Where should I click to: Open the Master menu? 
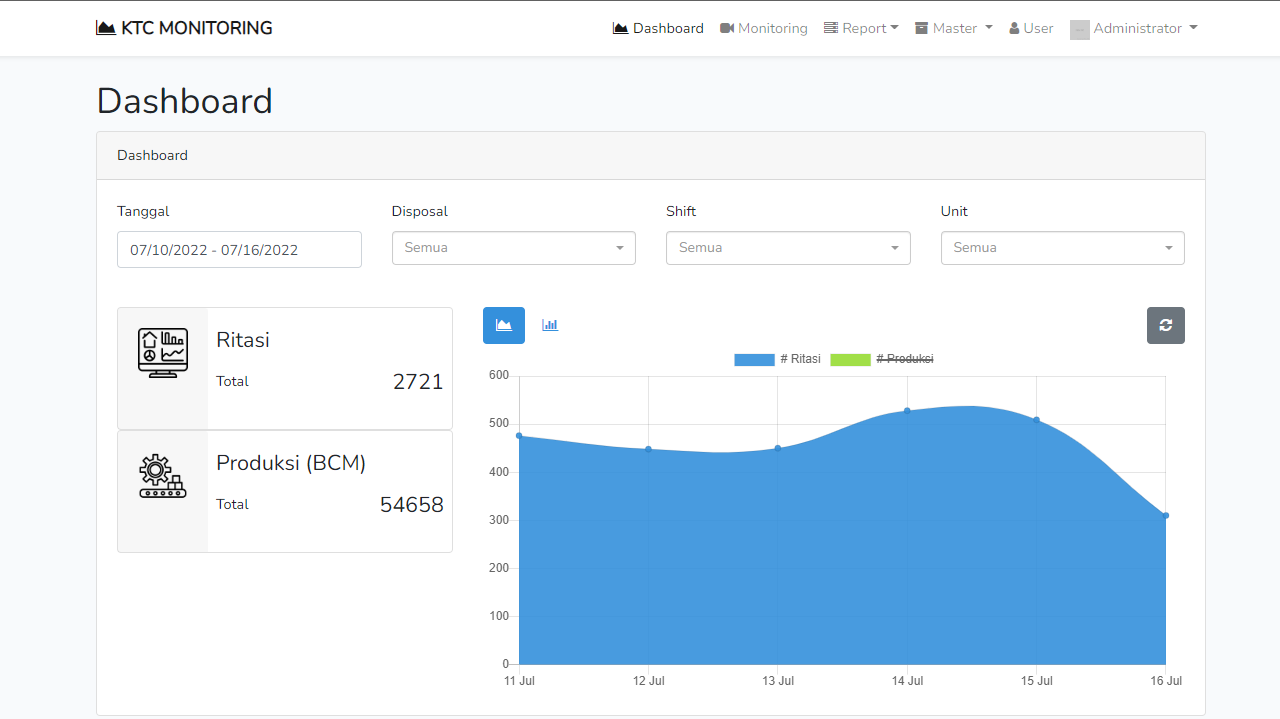pyautogui.click(x=954, y=28)
